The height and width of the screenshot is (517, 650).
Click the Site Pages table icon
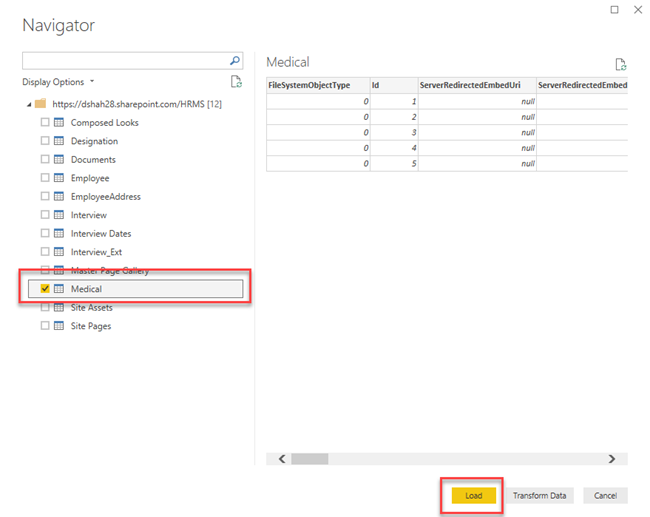[59, 326]
